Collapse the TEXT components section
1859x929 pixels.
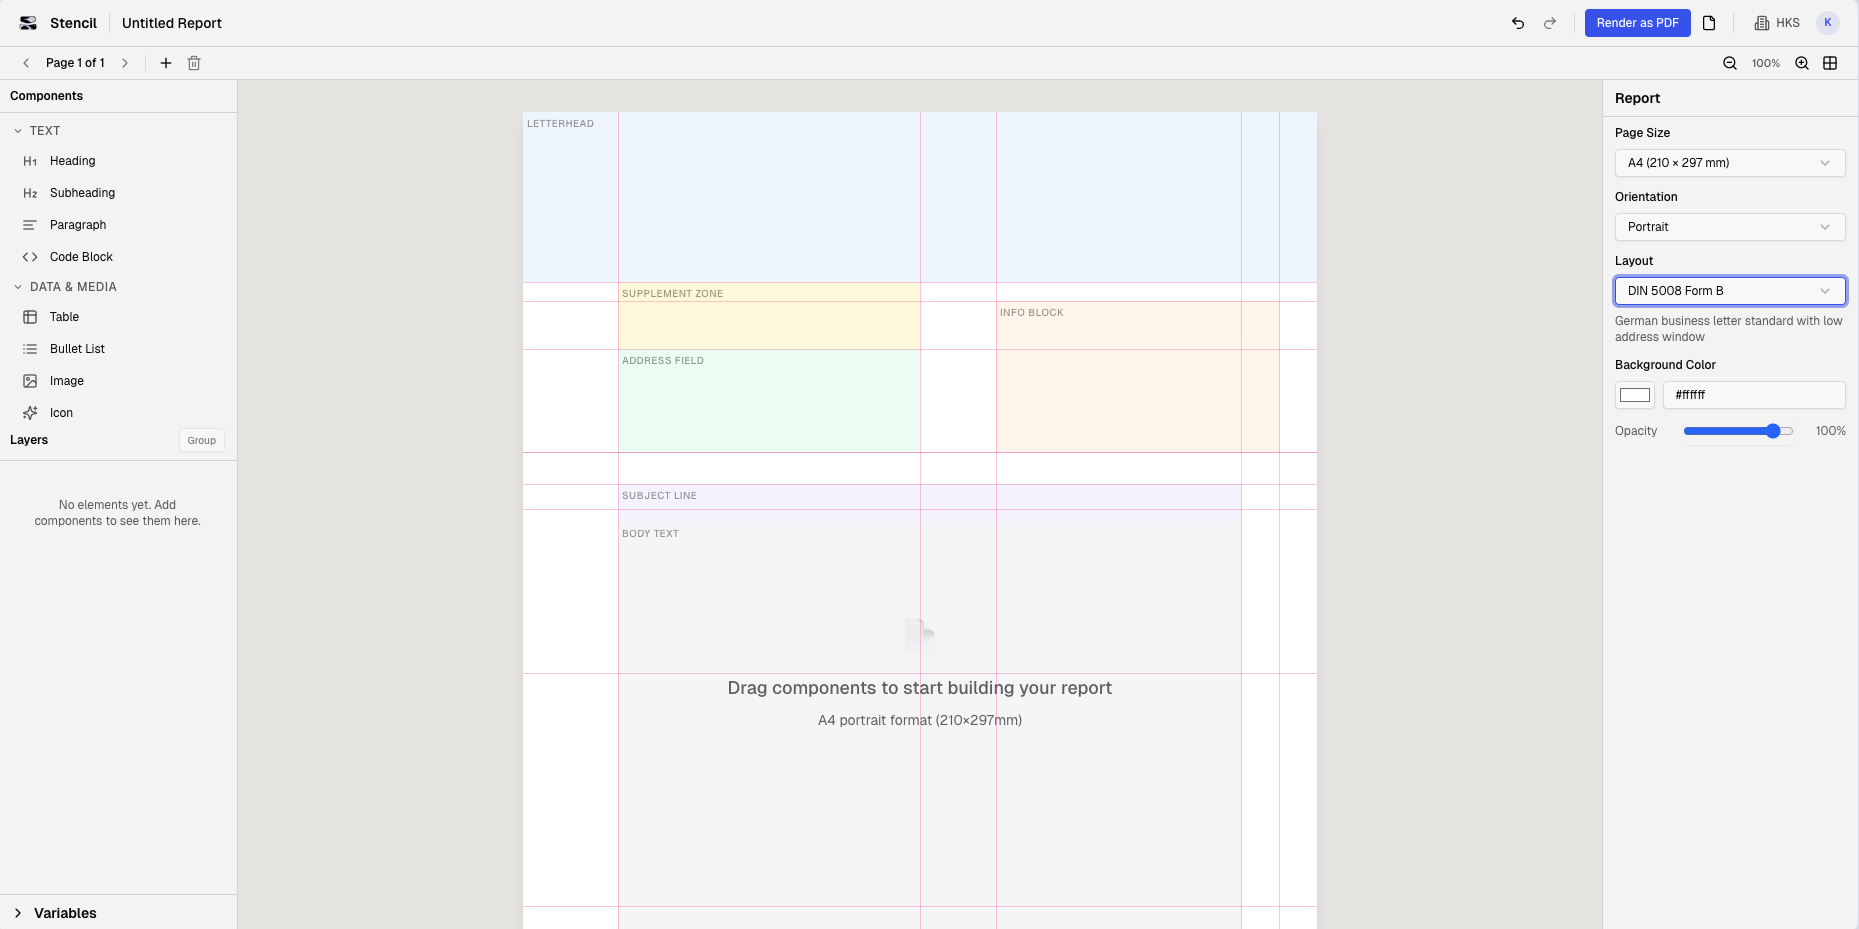click(17, 130)
